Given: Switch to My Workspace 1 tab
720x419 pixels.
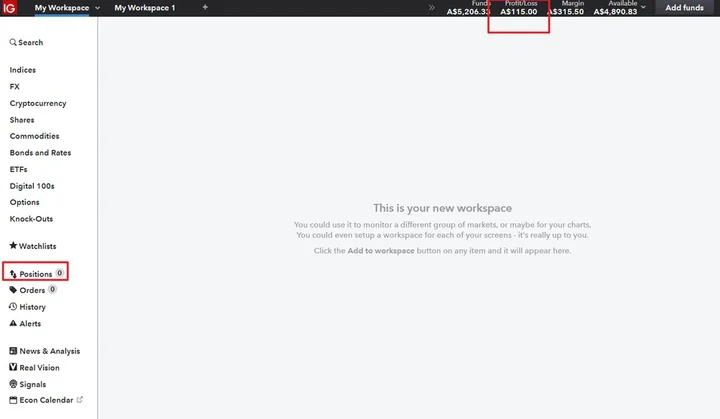Looking at the screenshot, I should [144, 8].
